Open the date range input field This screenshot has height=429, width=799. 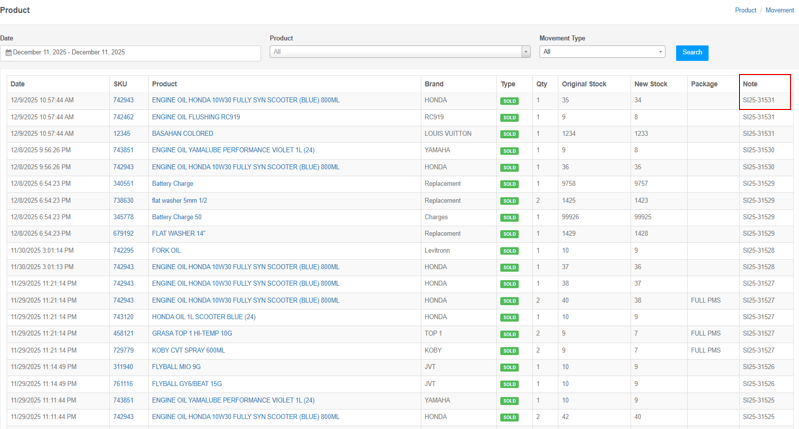click(x=130, y=52)
